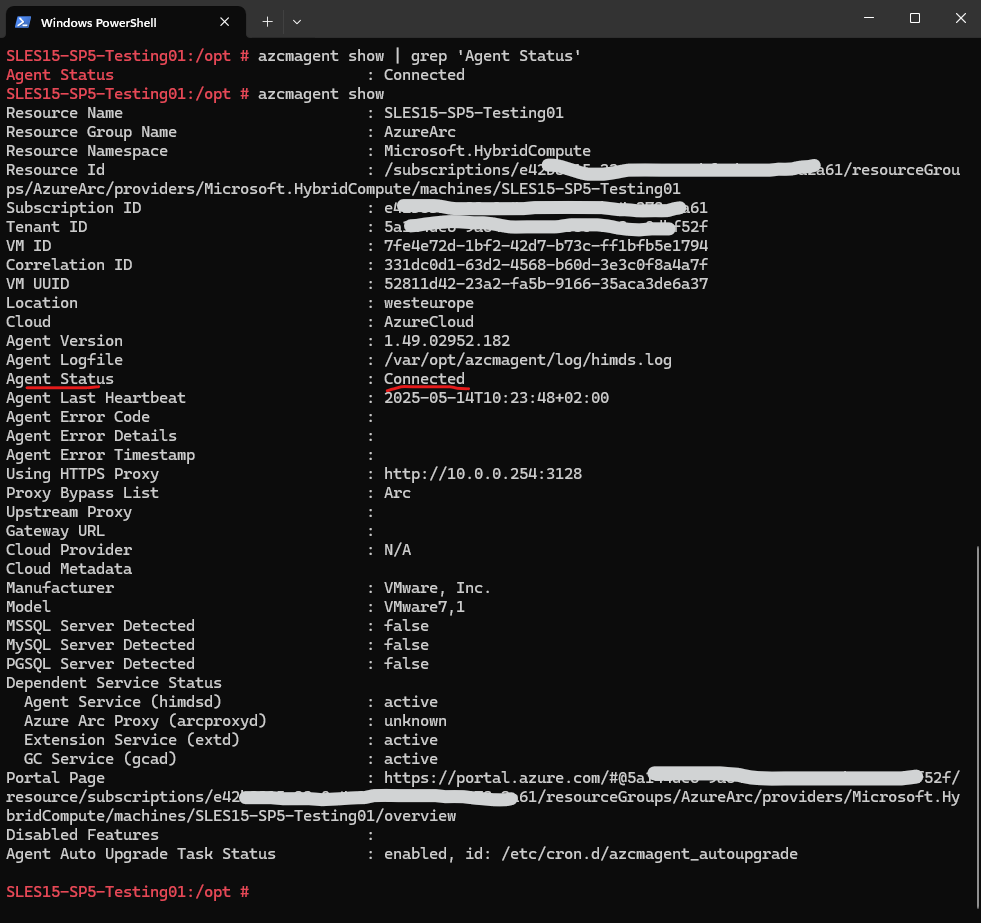Click the 'Subscription ID' label
Image resolution: width=981 pixels, height=923 pixels.
(73, 208)
